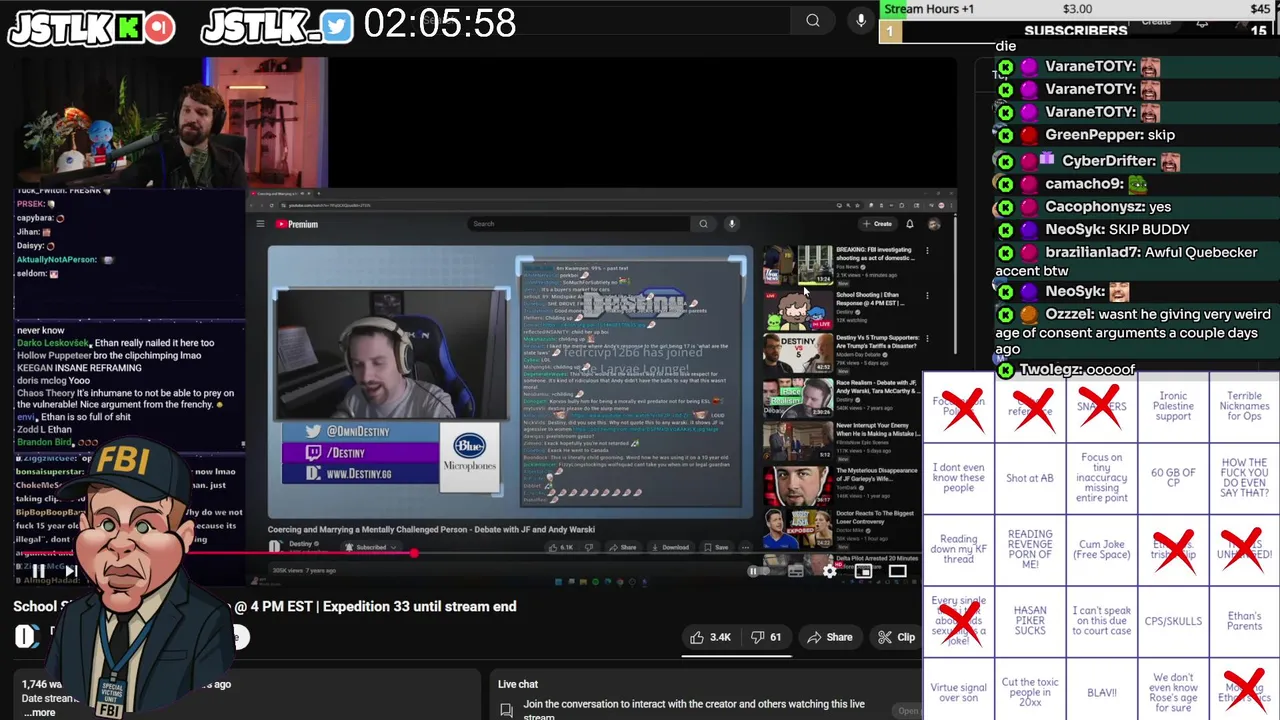Screen dimensions: 1280x720
Task: Toggle autoplay switch in outer player
Action: point(760,572)
